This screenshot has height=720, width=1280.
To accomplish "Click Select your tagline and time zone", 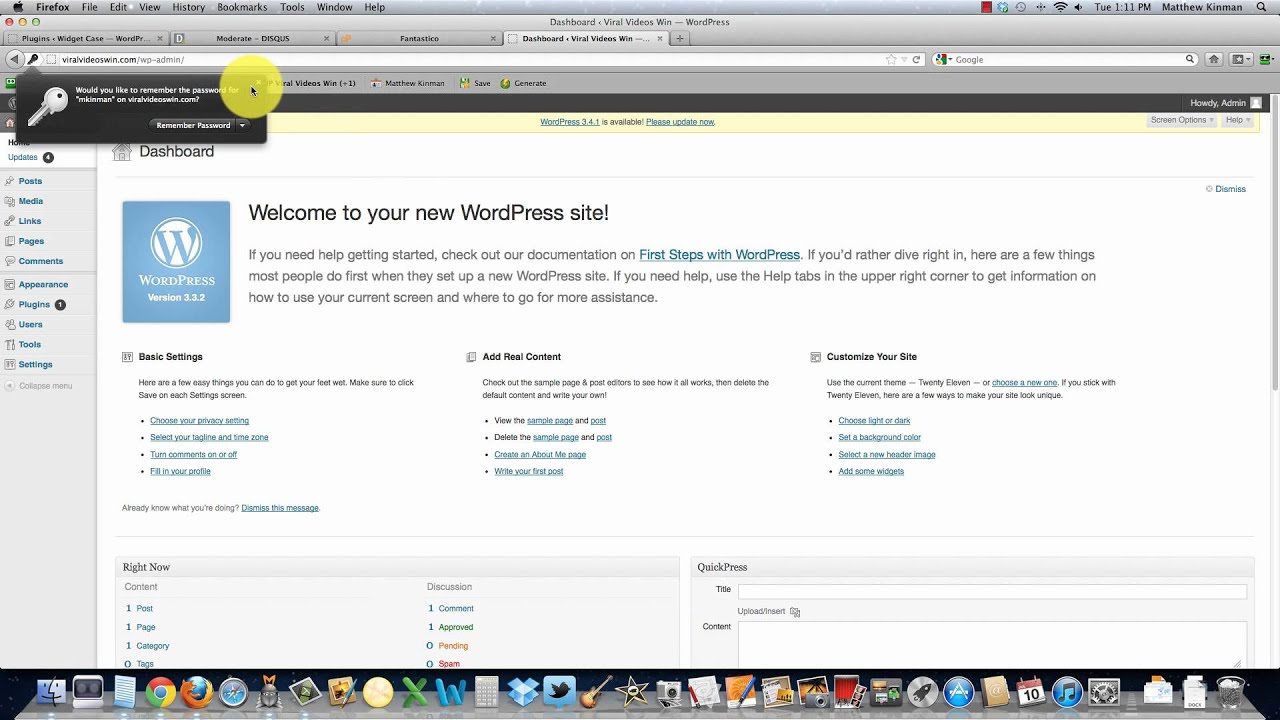I will tap(209, 437).
